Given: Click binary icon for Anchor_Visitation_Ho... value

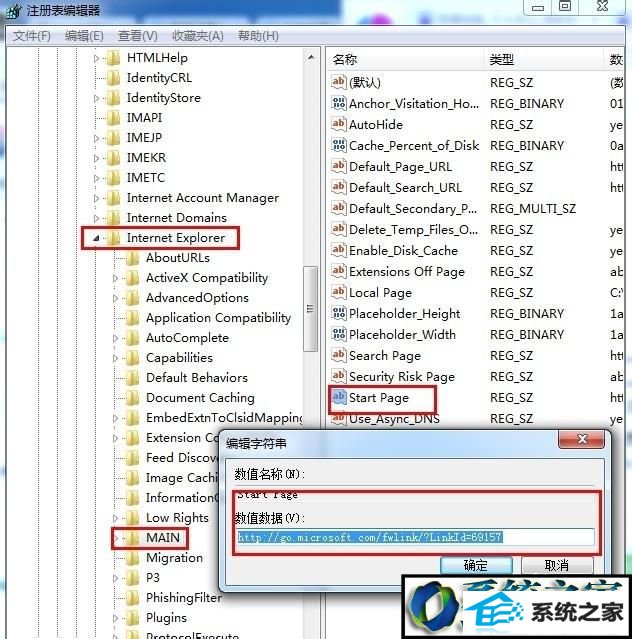Looking at the screenshot, I should pos(339,103).
